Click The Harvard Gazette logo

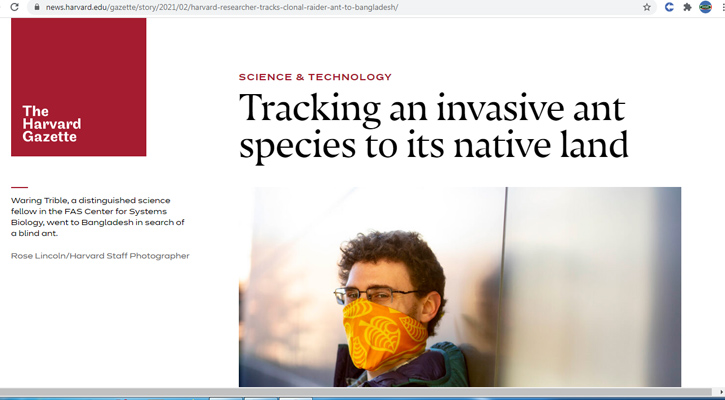click(x=51, y=124)
